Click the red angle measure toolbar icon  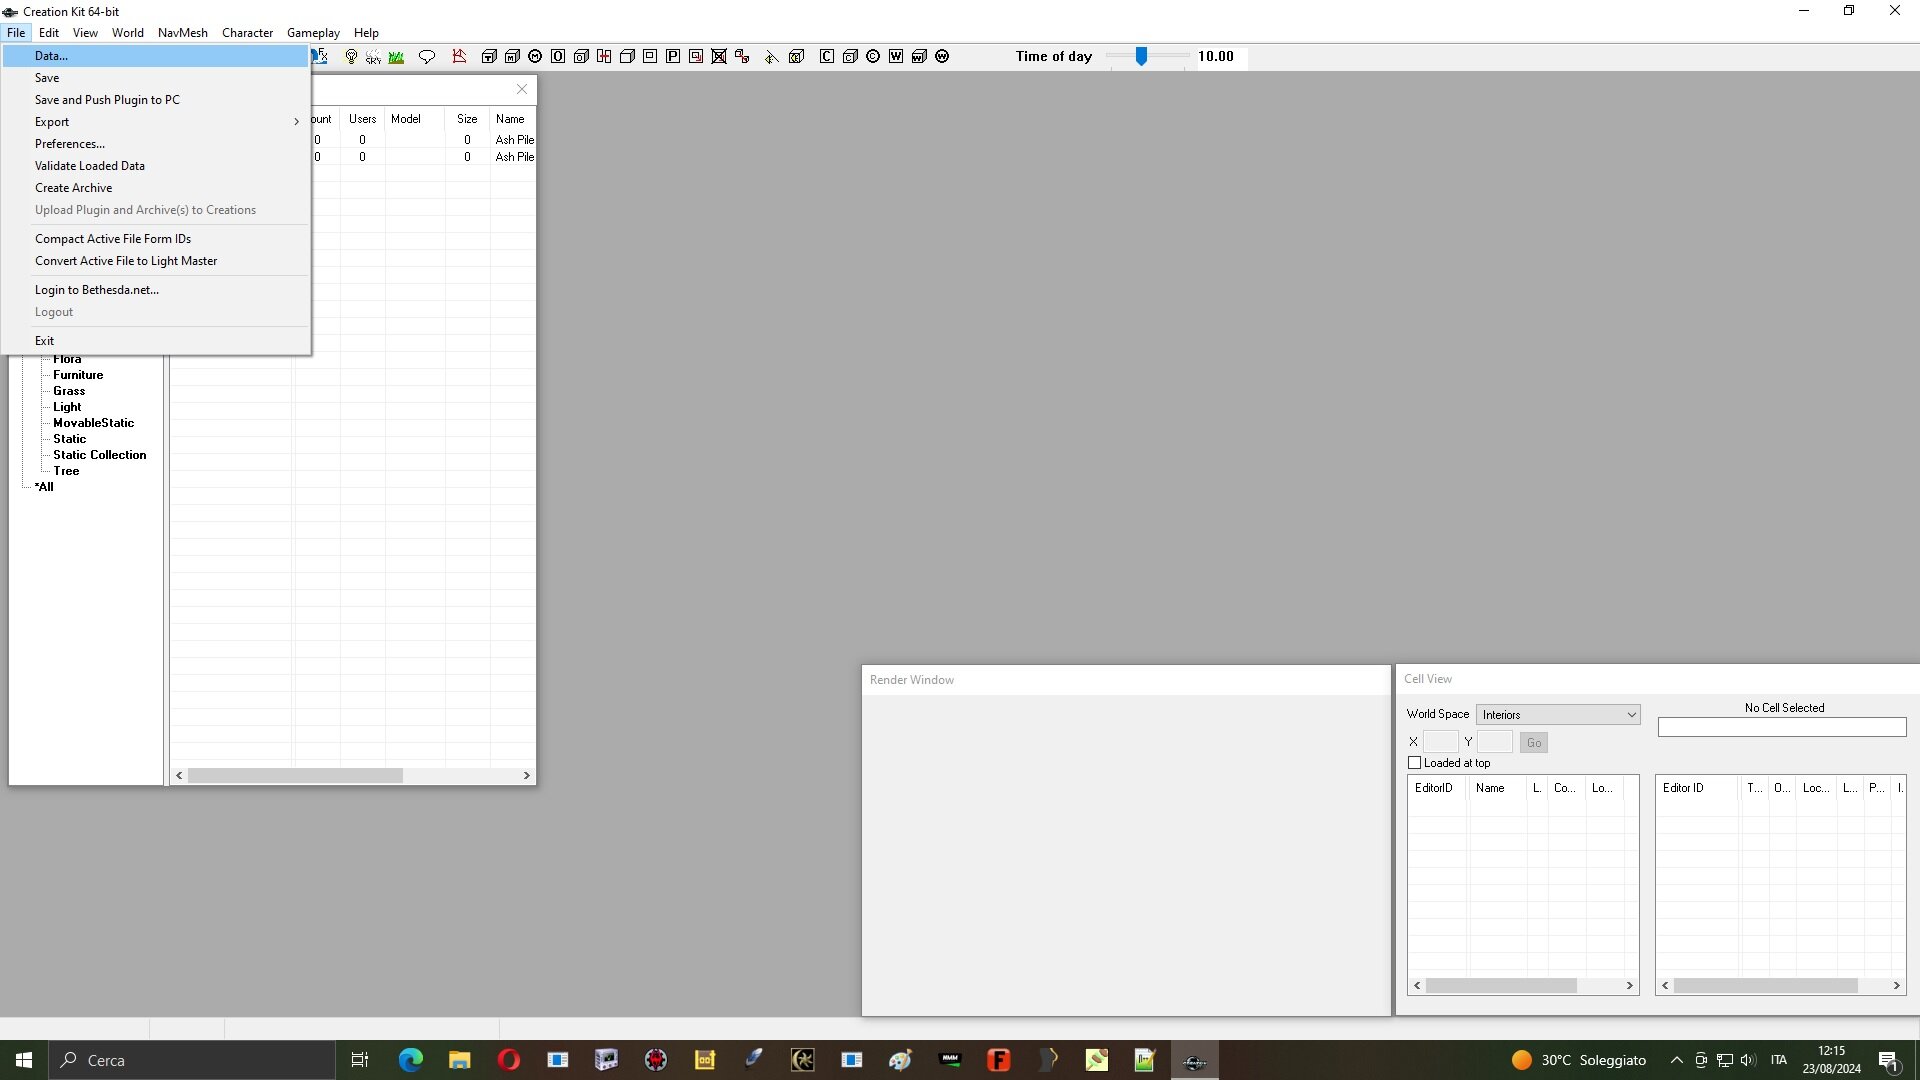[459, 57]
